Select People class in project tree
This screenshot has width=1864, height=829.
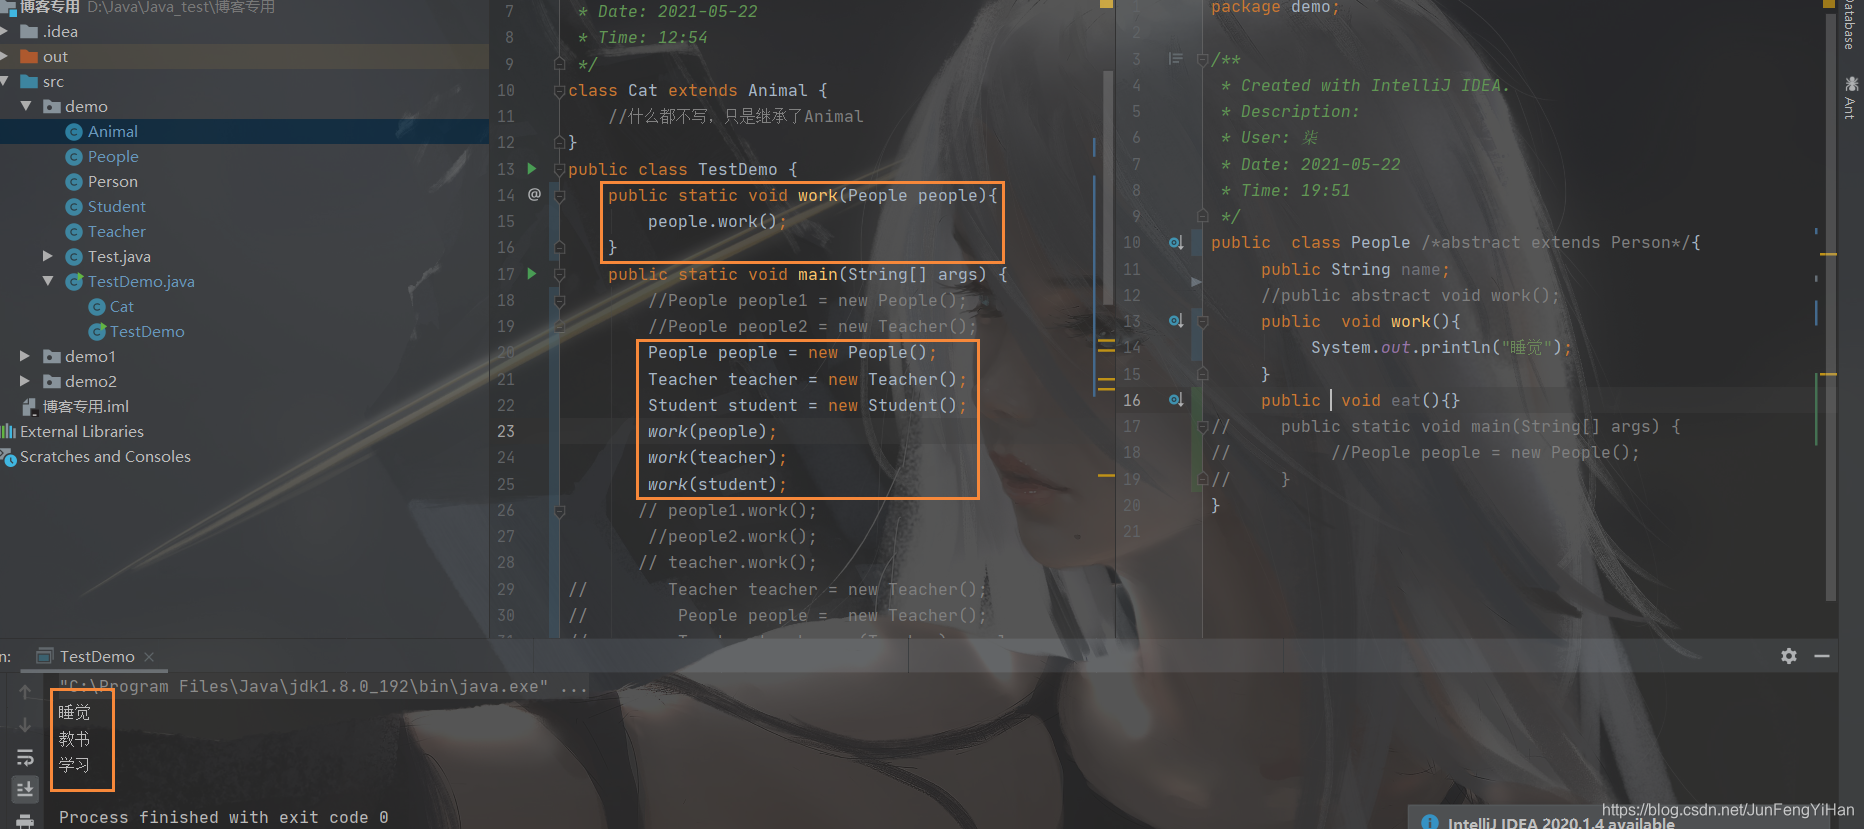(x=113, y=157)
